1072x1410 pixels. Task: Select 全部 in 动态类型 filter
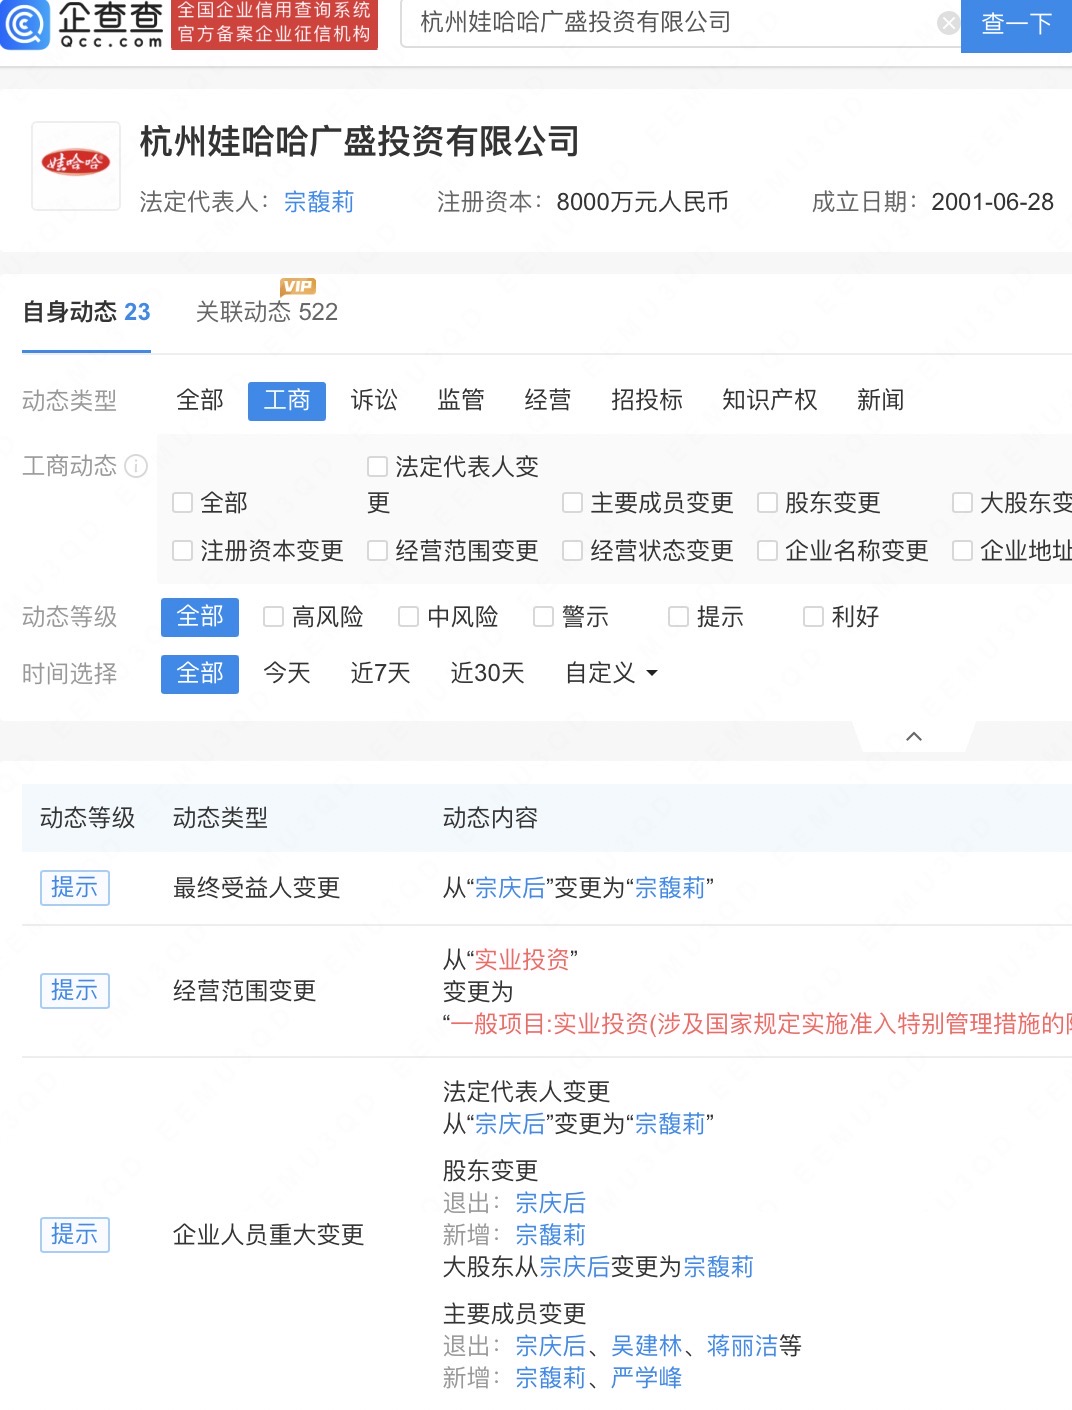[x=200, y=401]
